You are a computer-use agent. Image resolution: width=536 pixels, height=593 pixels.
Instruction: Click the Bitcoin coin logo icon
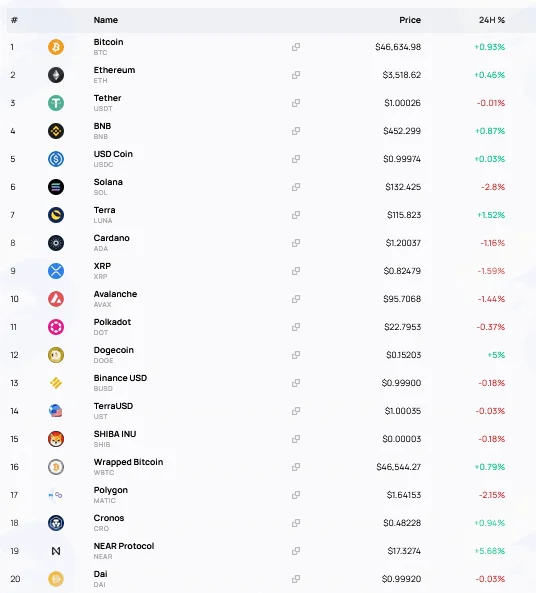(56, 47)
